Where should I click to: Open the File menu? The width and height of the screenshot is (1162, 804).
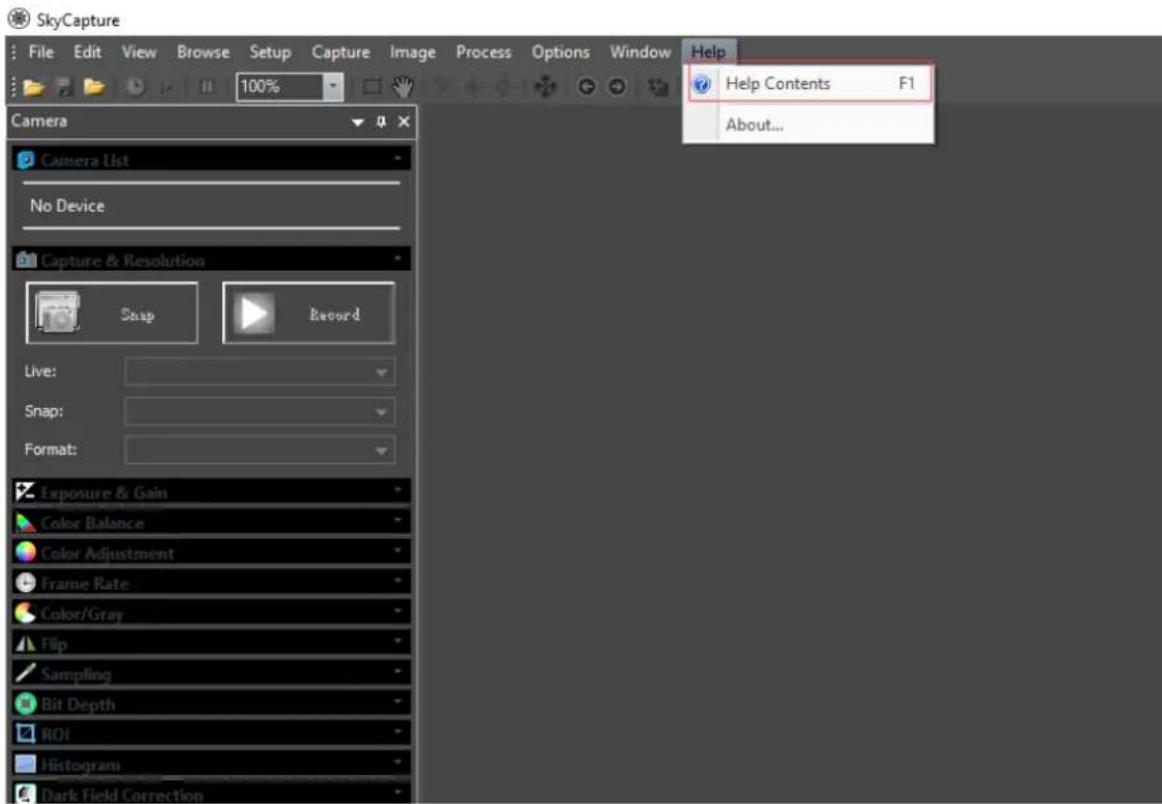coord(41,53)
